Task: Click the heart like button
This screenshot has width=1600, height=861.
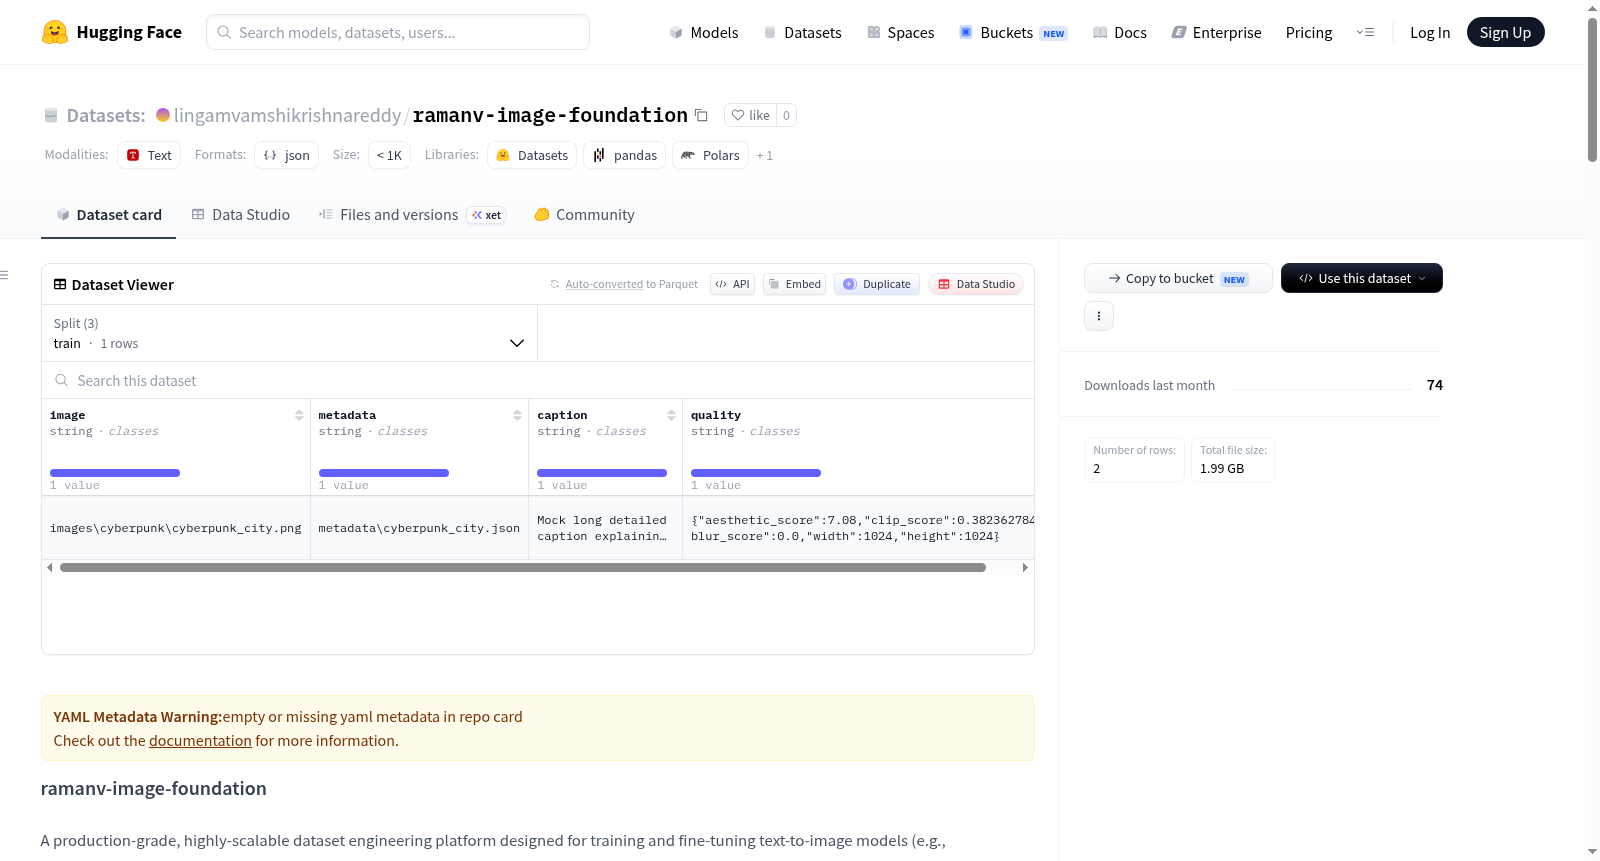Action: coord(750,115)
